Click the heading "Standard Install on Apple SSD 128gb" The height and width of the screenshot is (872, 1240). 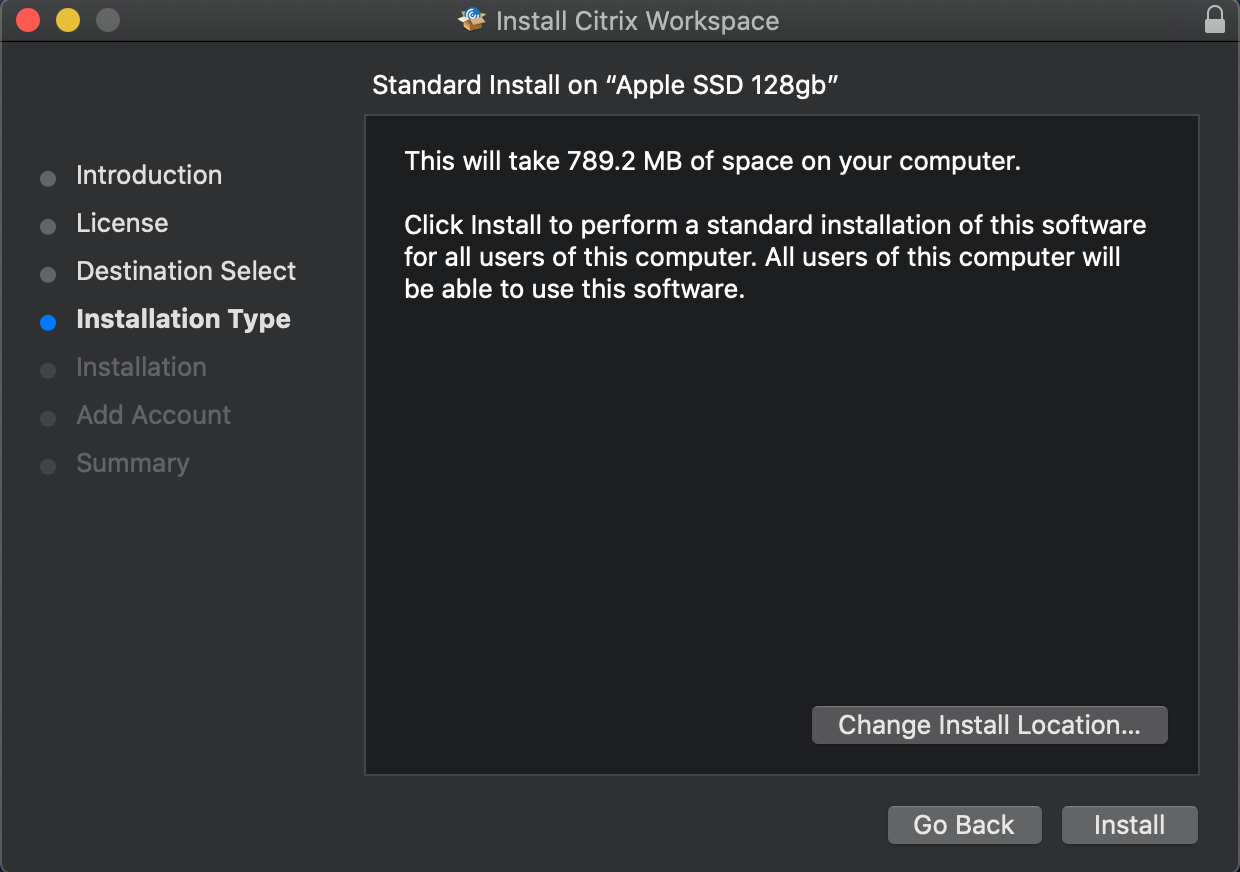[605, 85]
